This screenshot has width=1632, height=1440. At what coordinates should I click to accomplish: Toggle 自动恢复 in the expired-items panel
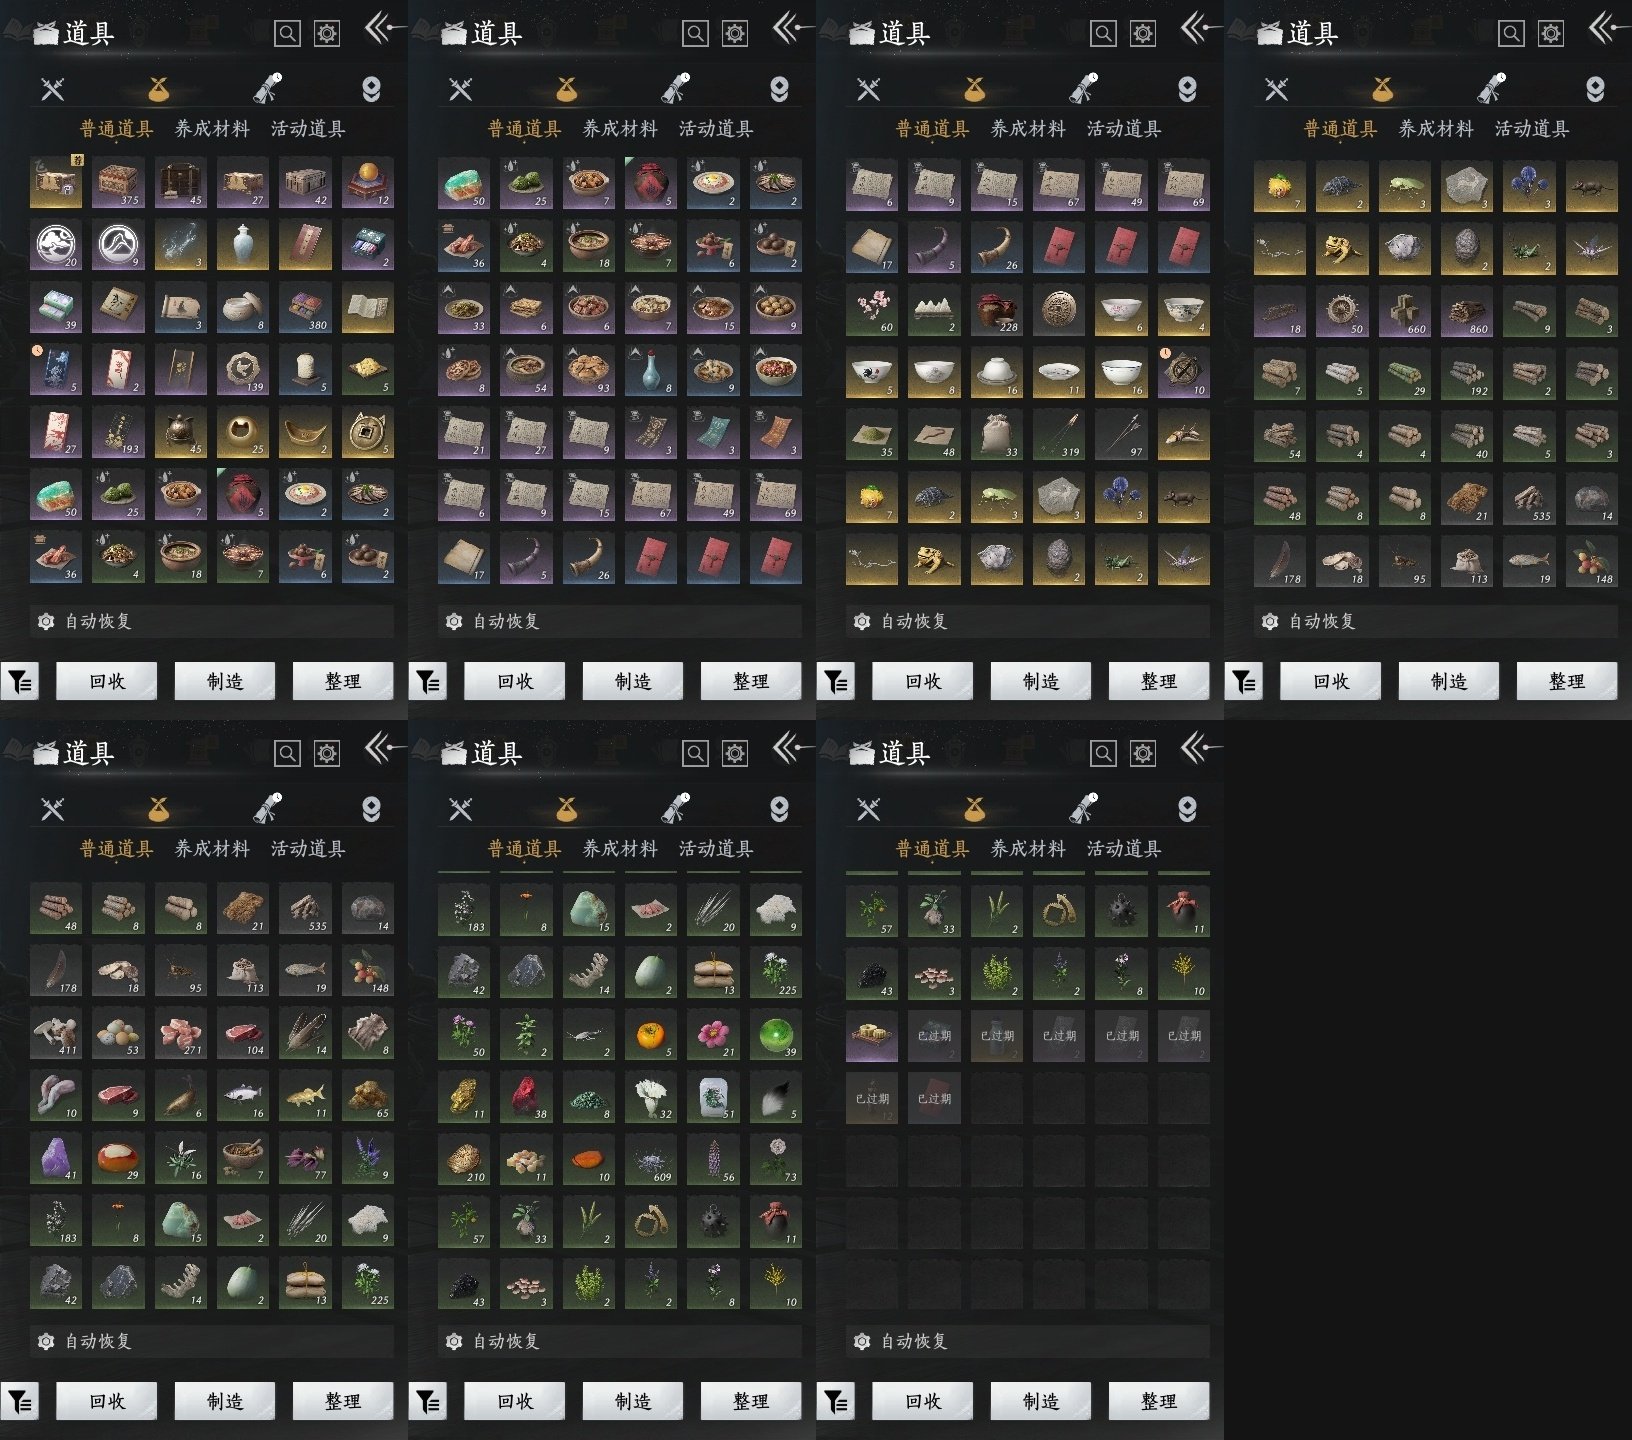(x=1027, y=1341)
